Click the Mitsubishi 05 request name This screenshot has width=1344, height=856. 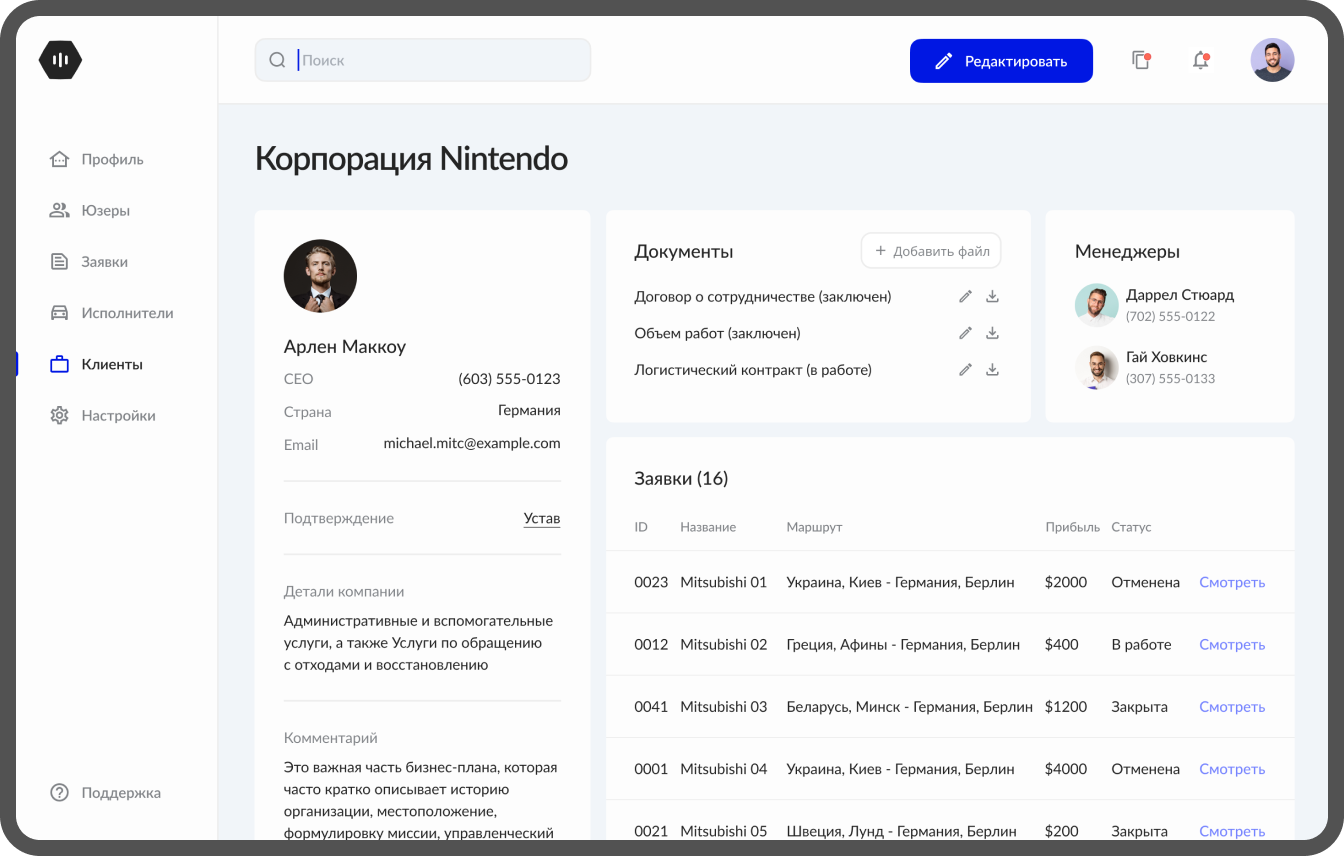tap(724, 831)
